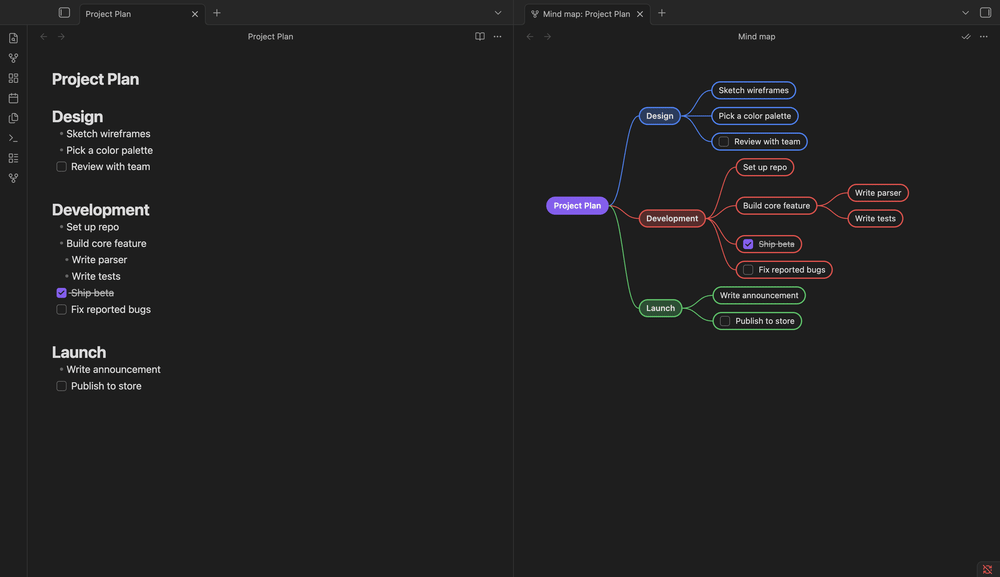This screenshot has width=1000, height=577.
Task: Tick 'Review with team' checkbox in mind map node
Action: coord(724,142)
